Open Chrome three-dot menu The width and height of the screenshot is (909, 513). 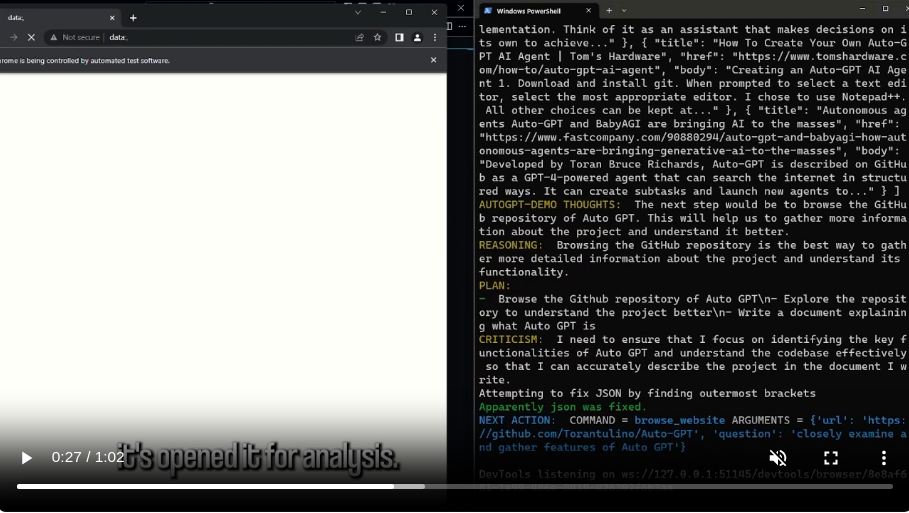(x=435, y=37)
